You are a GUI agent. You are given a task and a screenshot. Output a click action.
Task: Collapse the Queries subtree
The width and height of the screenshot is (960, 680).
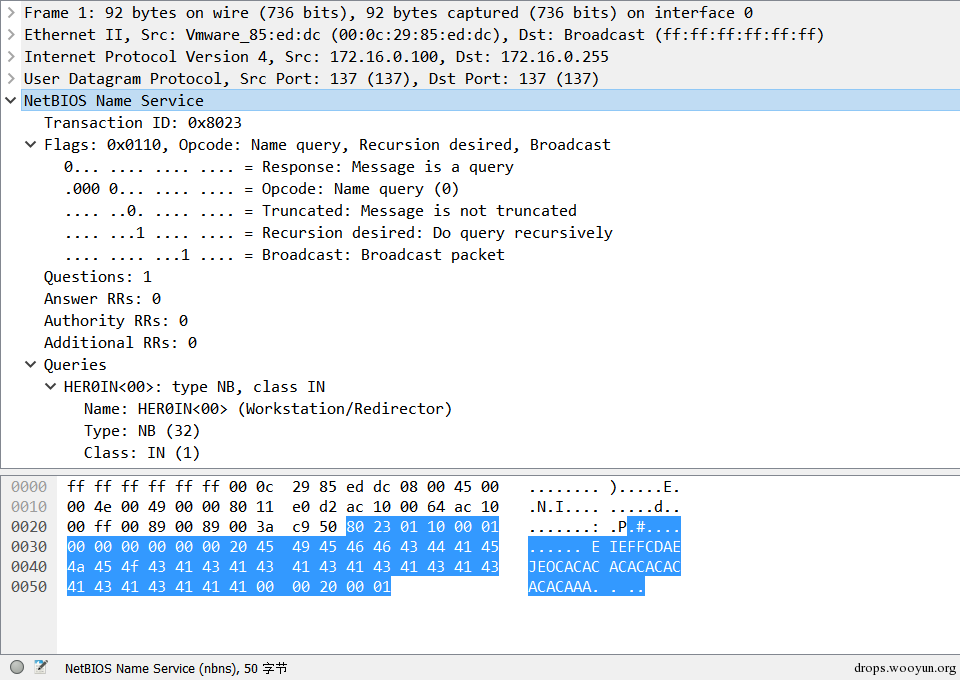[30, 365]
